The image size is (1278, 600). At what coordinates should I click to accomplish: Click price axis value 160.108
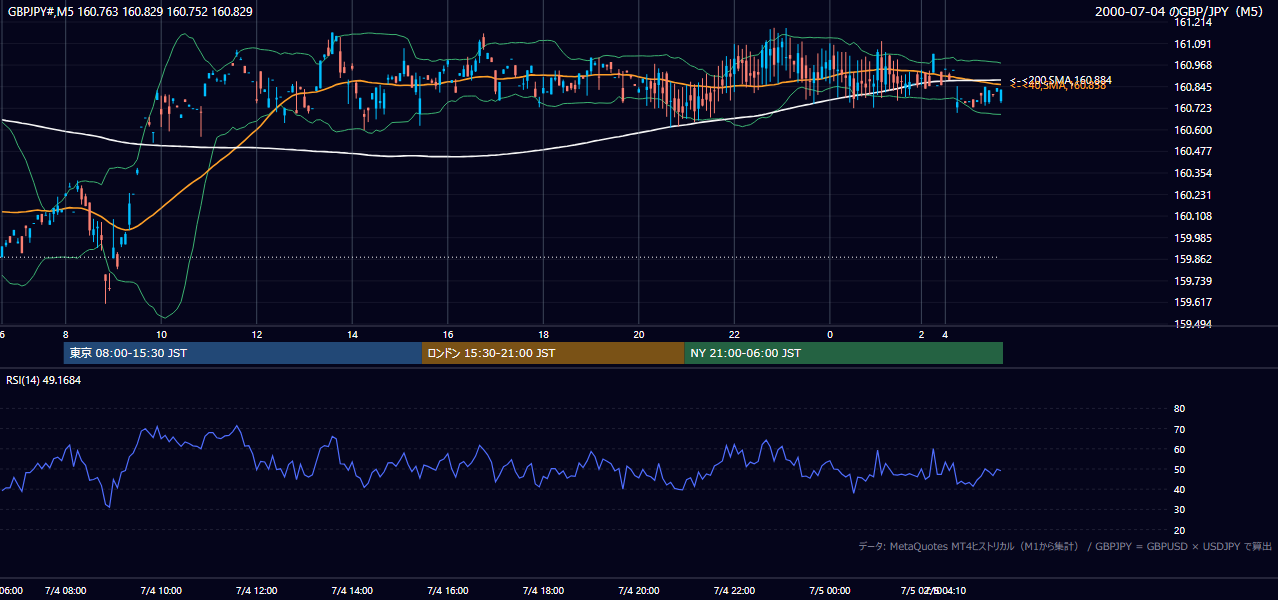pyautogui.click(x=1193, y=216)
